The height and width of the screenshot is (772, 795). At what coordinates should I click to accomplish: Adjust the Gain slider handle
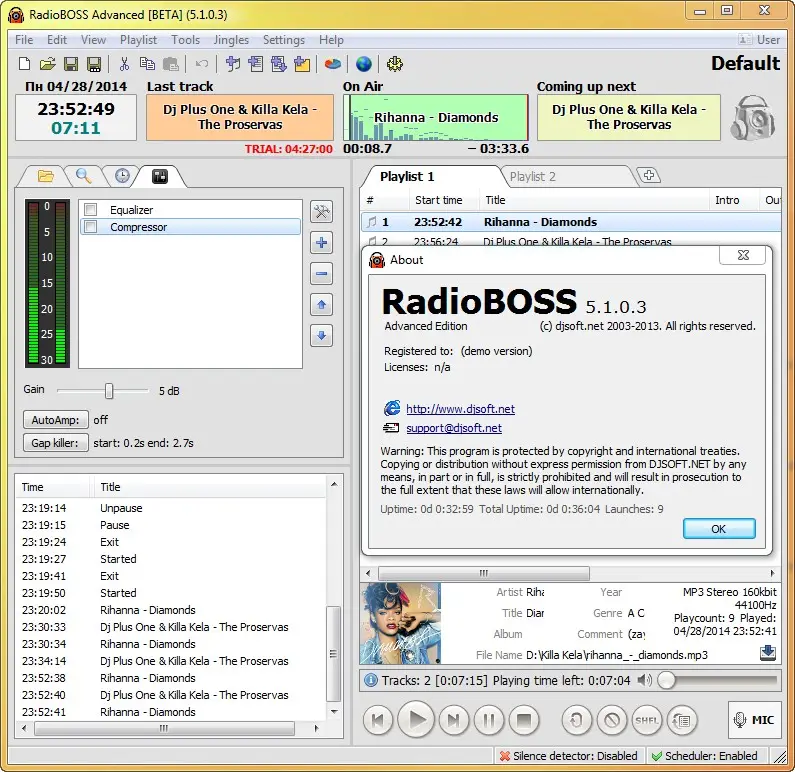(x=109, y=391)
